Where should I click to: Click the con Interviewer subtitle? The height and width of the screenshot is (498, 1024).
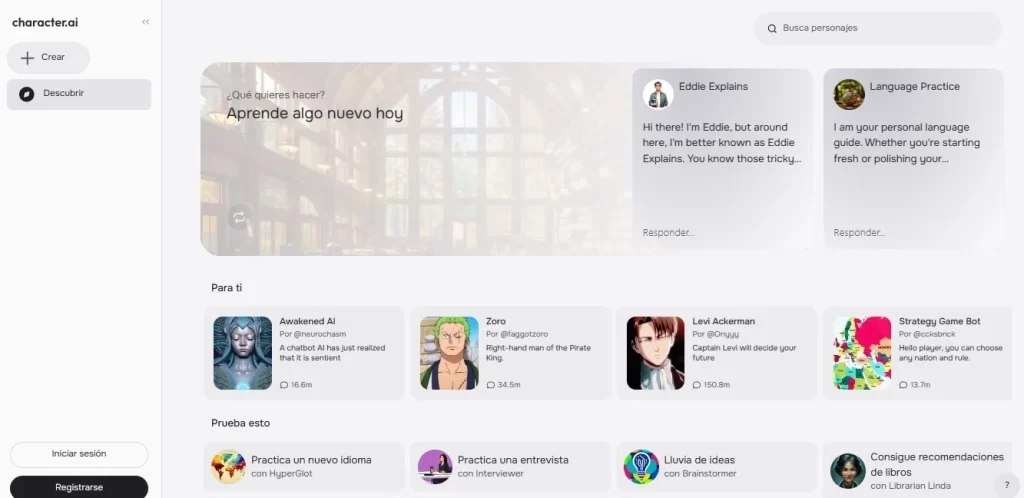[490, 474]
